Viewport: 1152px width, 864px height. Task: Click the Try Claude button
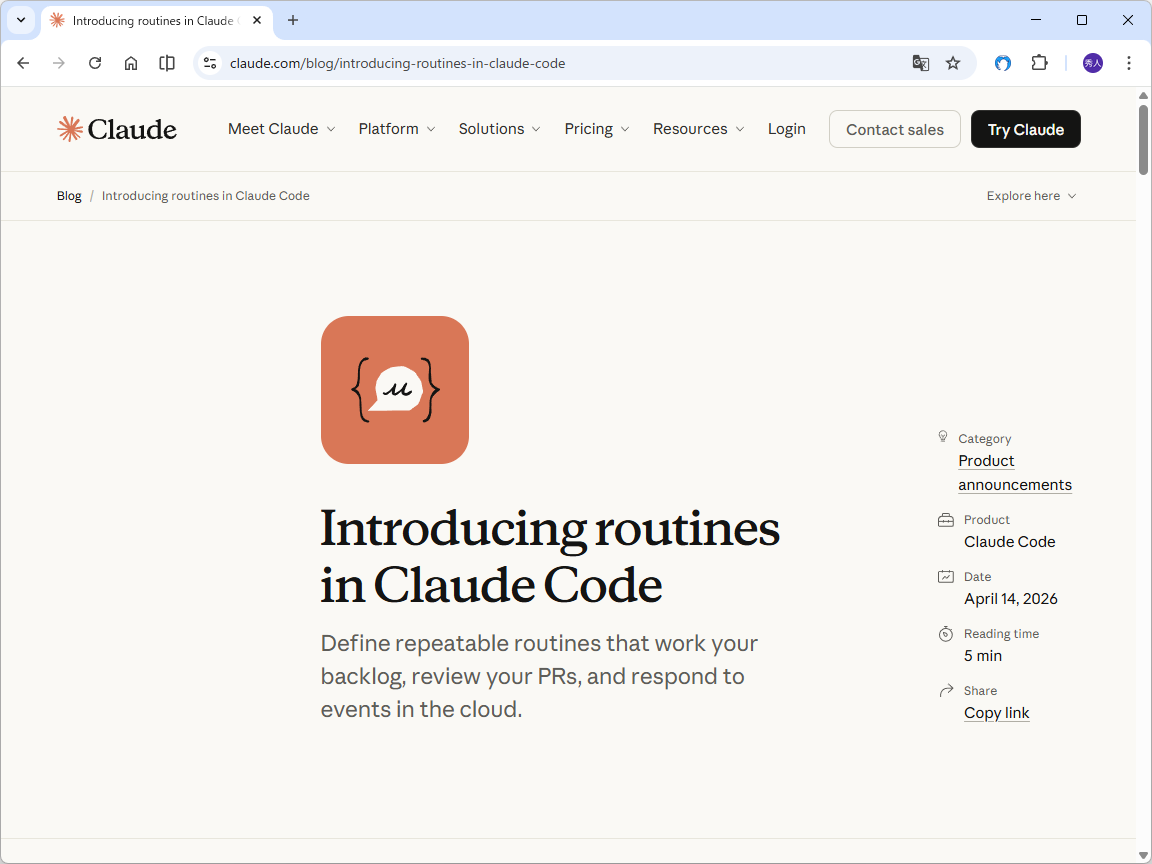point(1026,129)
